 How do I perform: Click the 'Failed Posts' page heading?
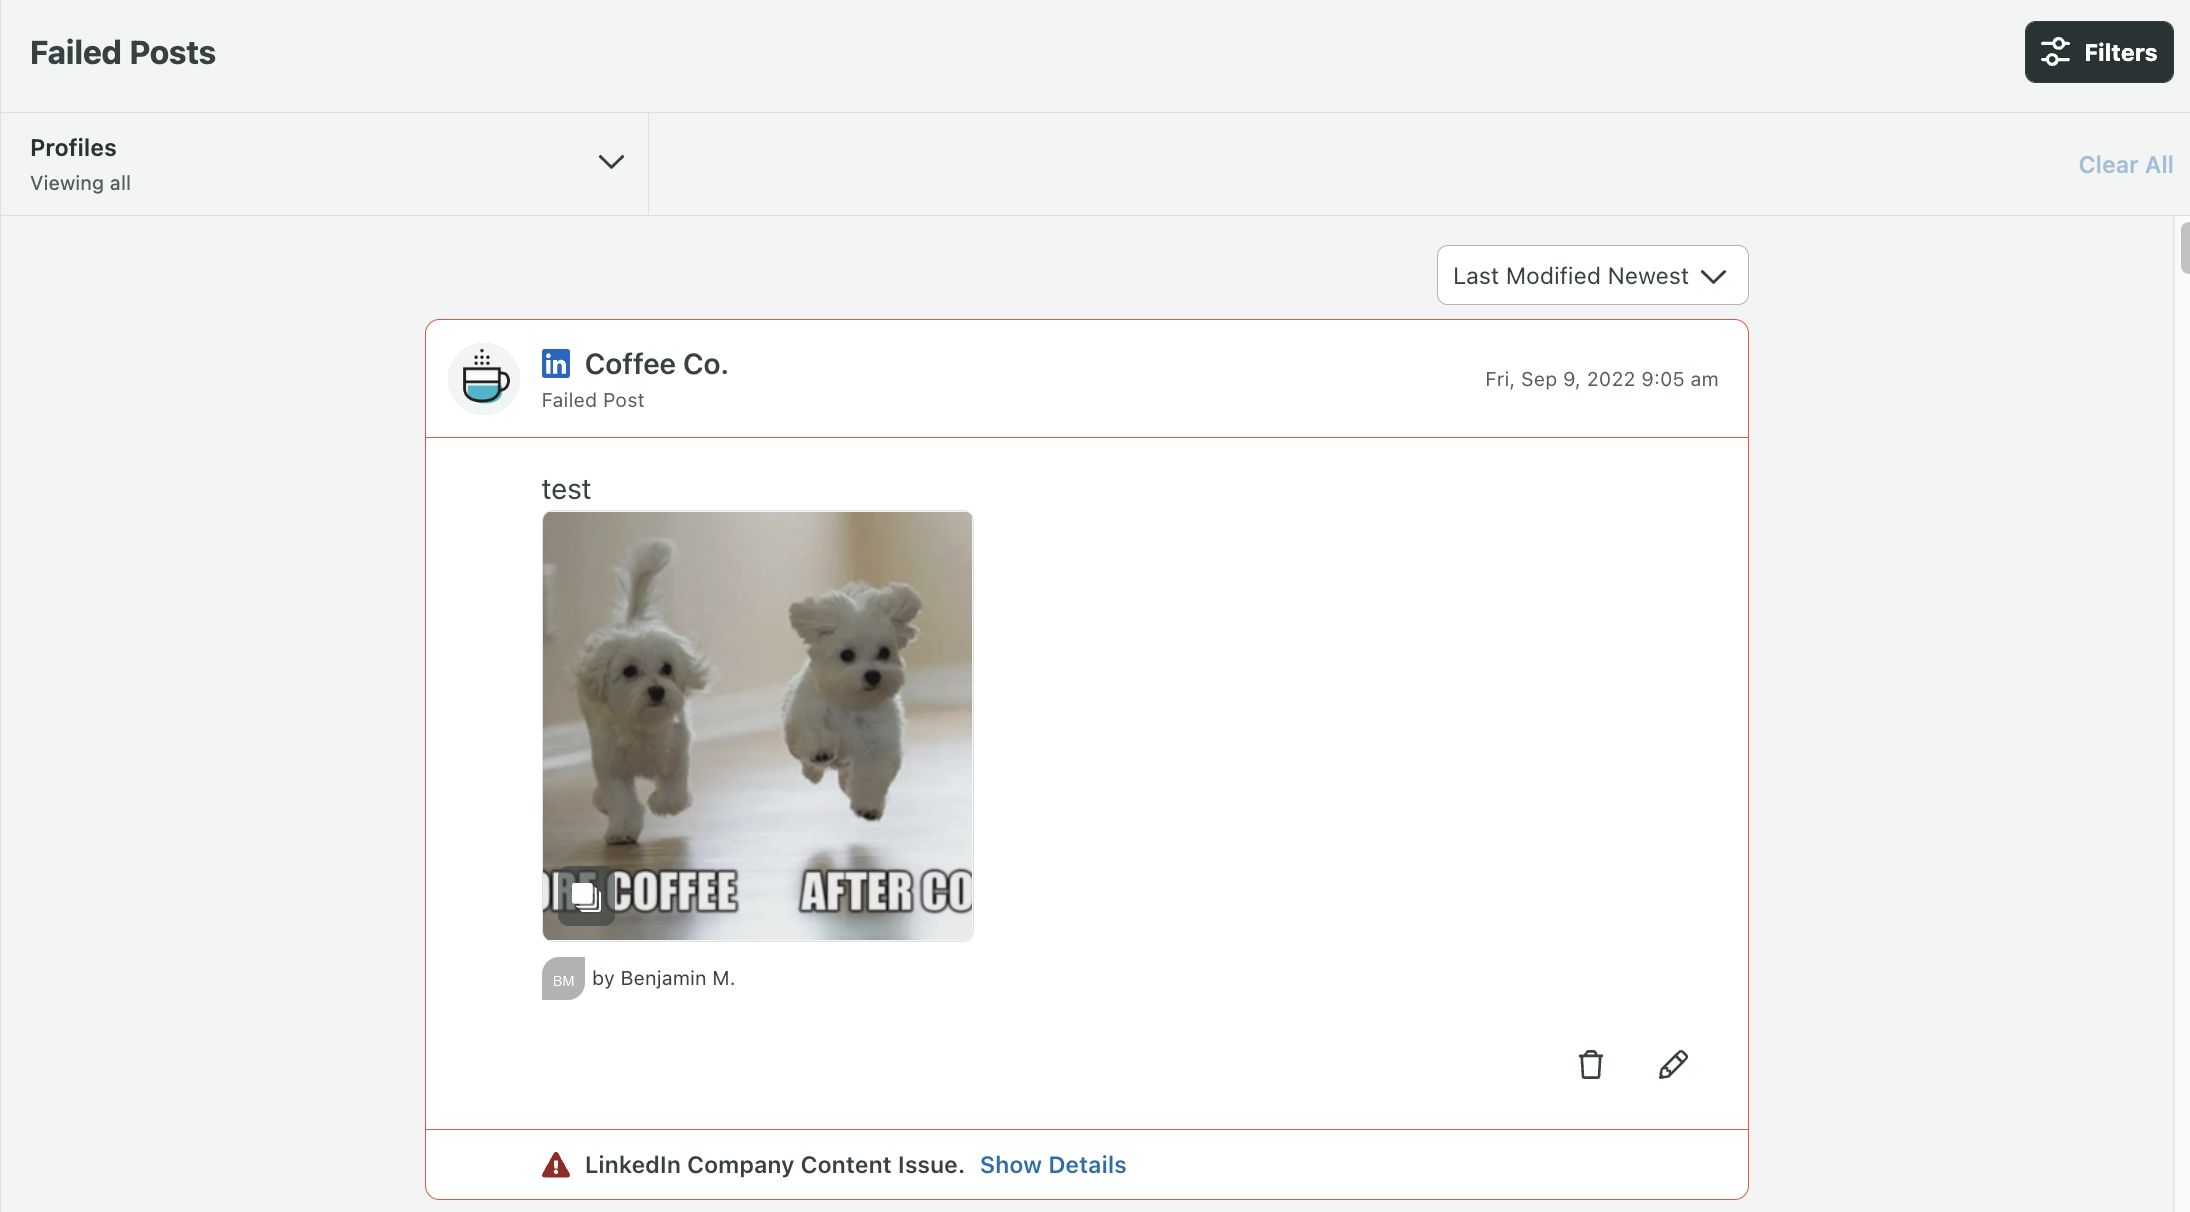point(123,52)
